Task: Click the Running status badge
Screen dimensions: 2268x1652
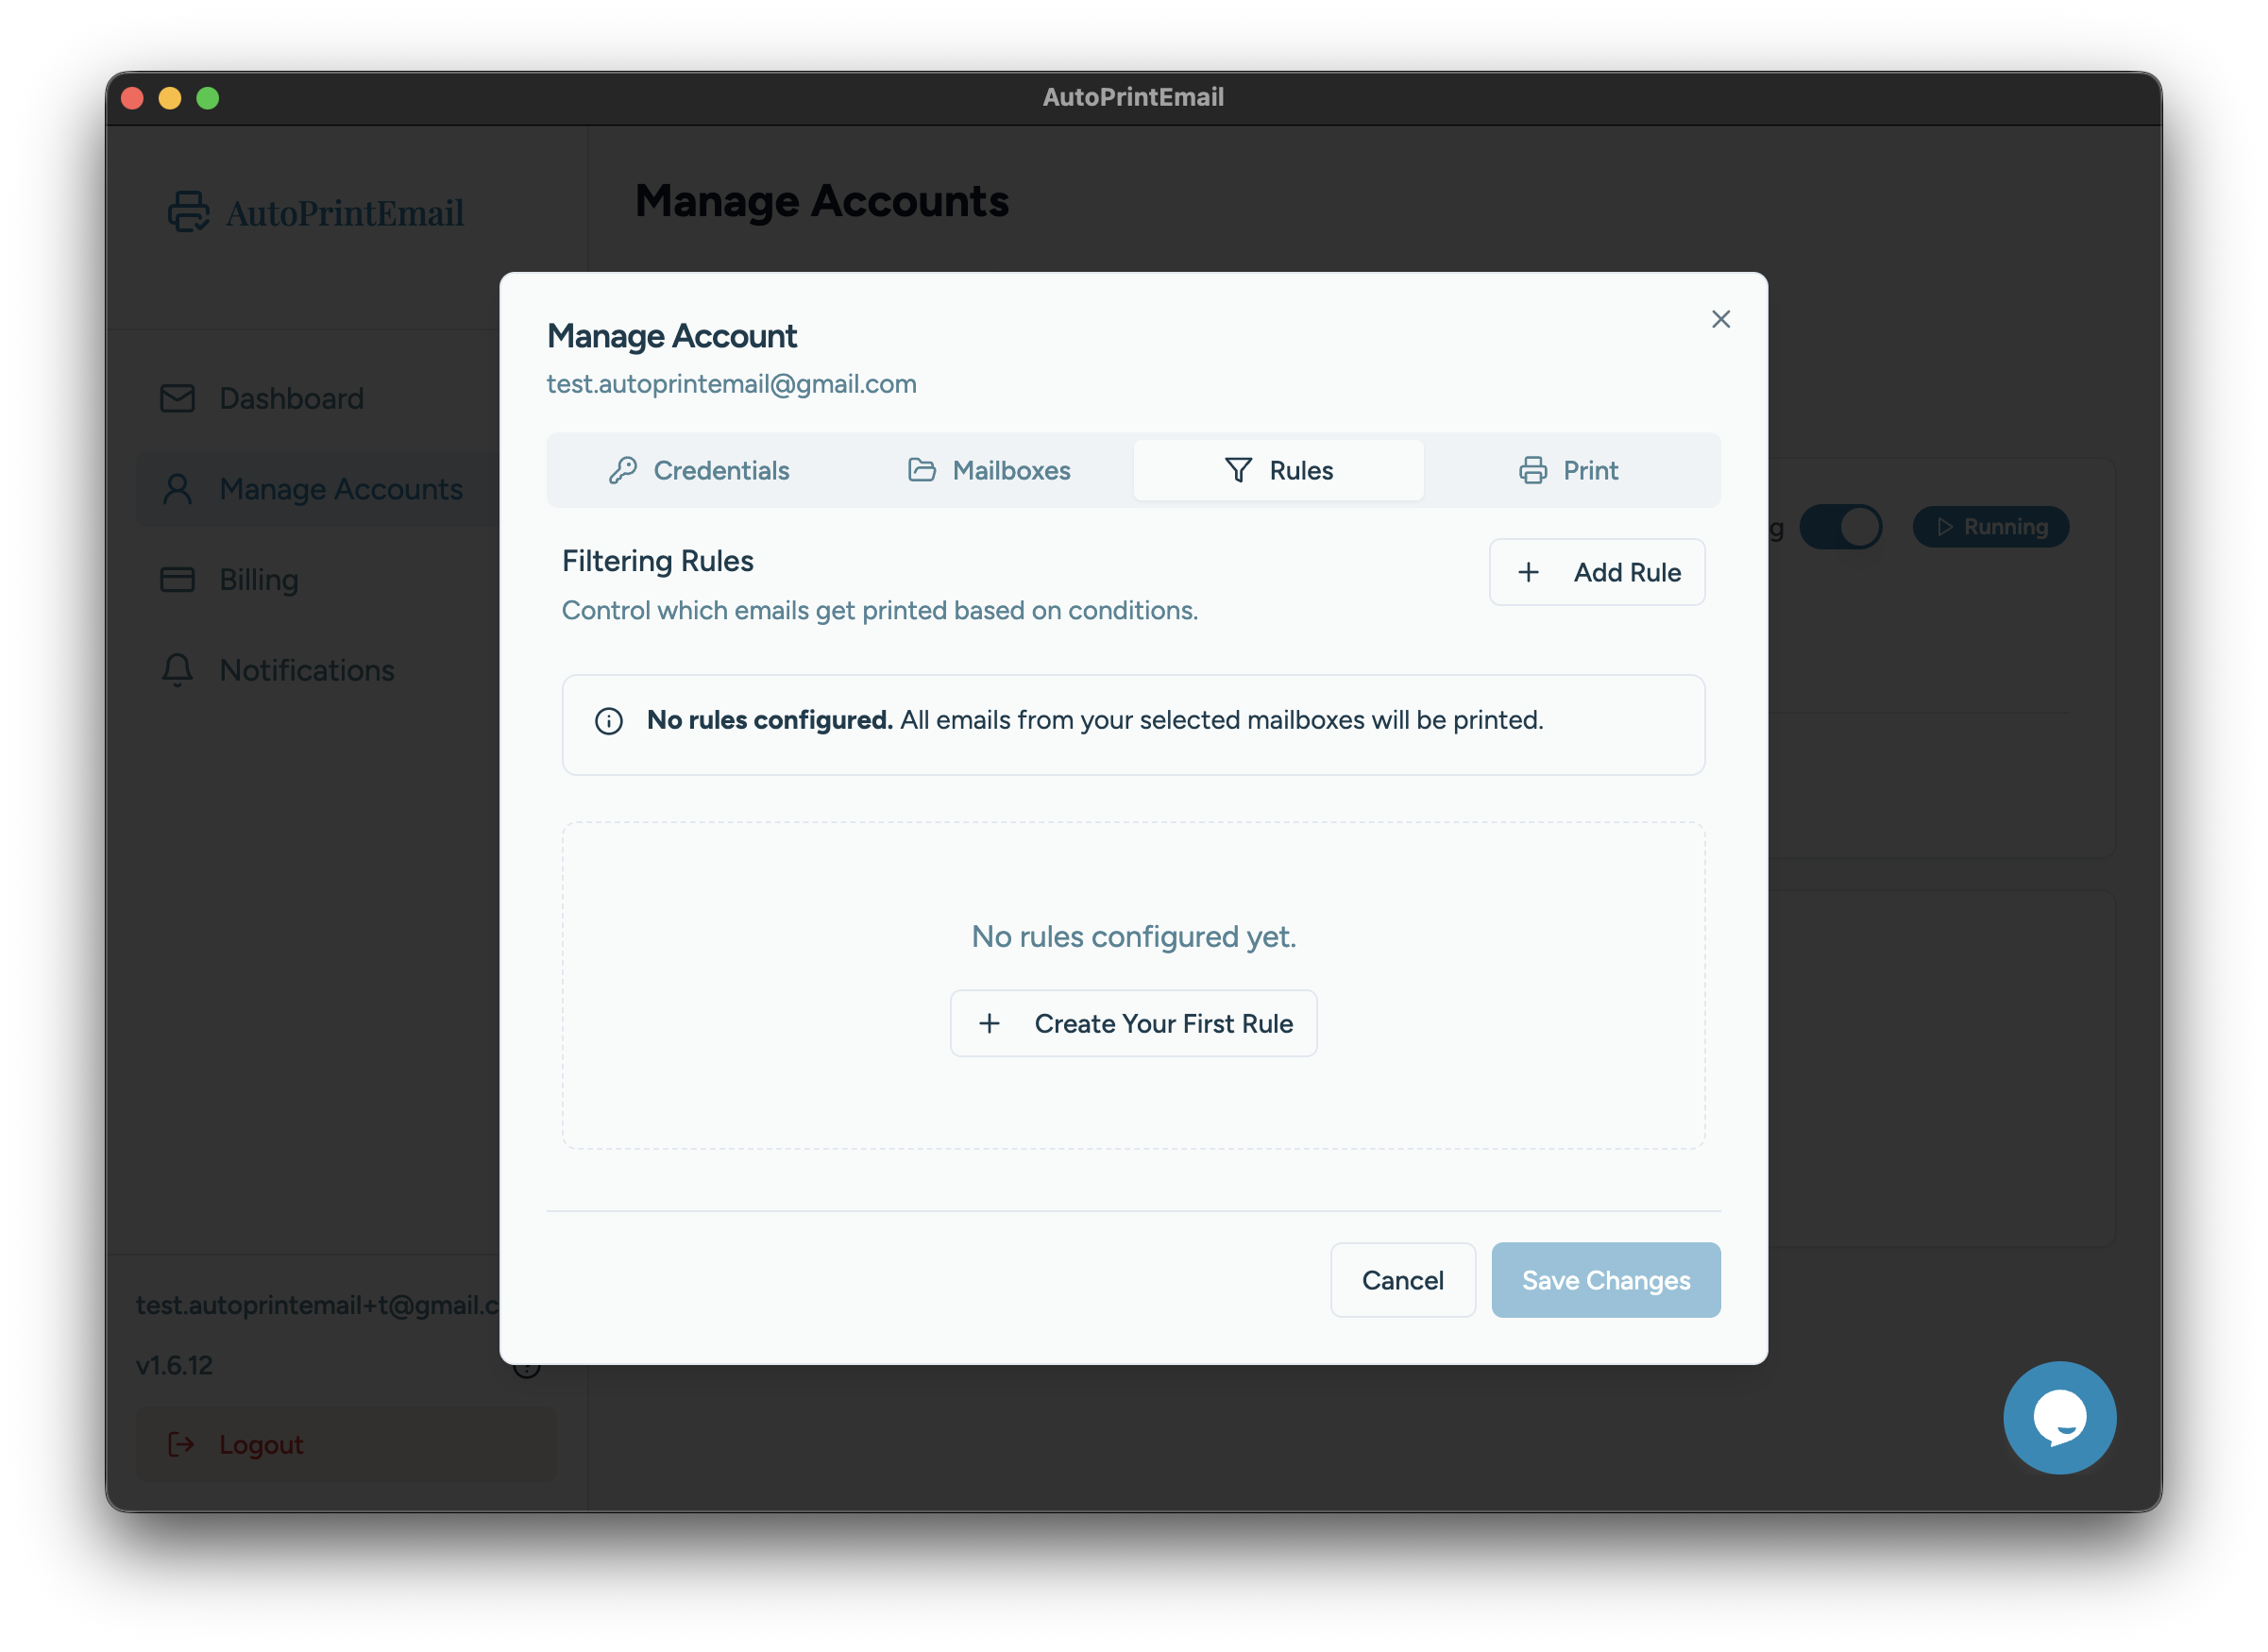Action: click(1990, 527)
